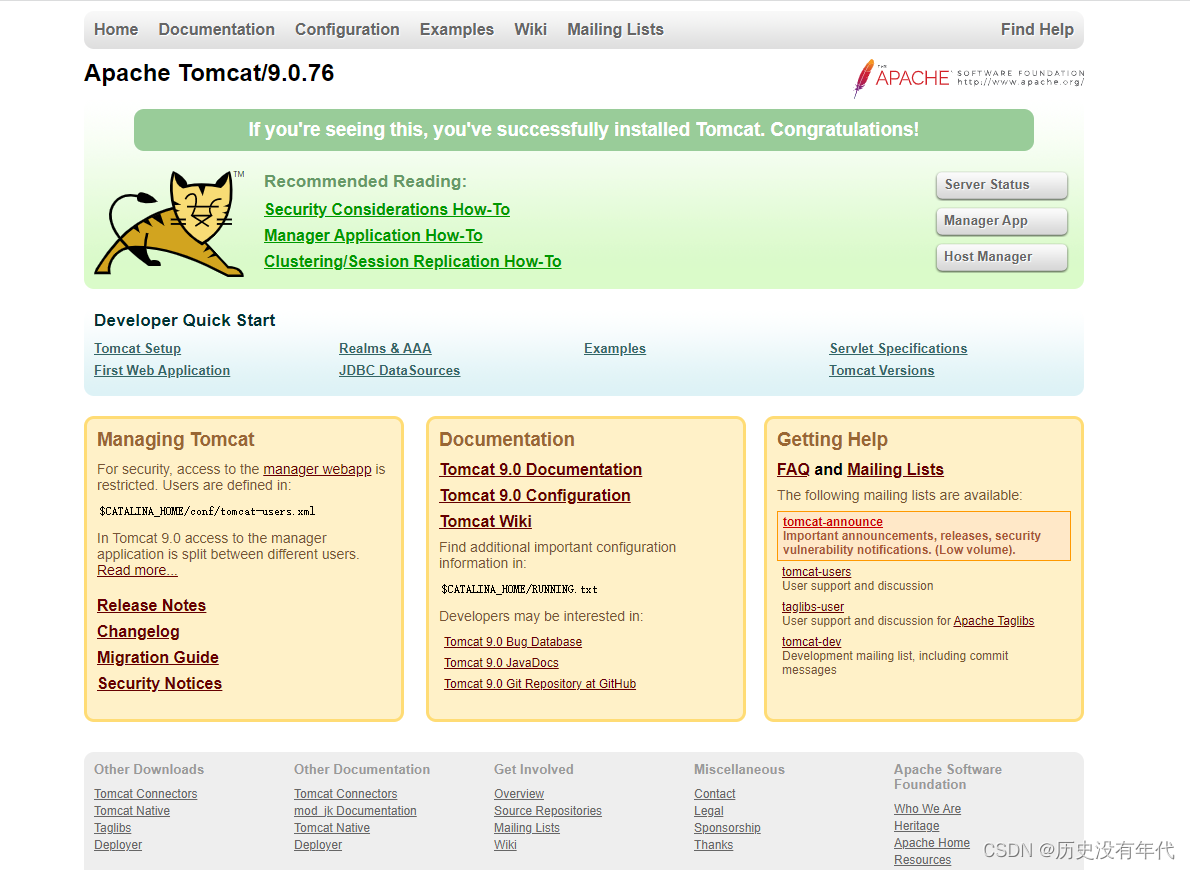Open Security Considerations How-To link
Viewport: 1190px width, 870px height.
387,210
